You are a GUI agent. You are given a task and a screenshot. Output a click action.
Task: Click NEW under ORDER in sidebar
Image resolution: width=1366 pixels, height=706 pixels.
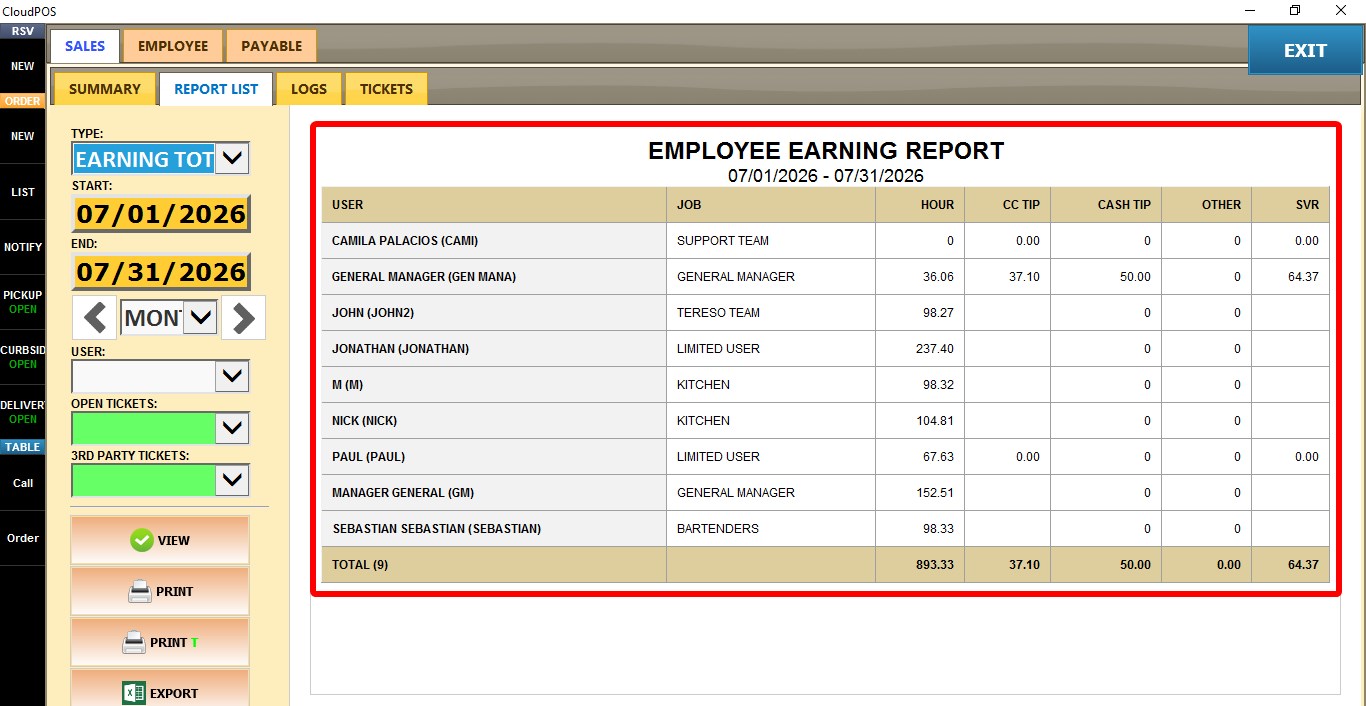coord(22,136)
